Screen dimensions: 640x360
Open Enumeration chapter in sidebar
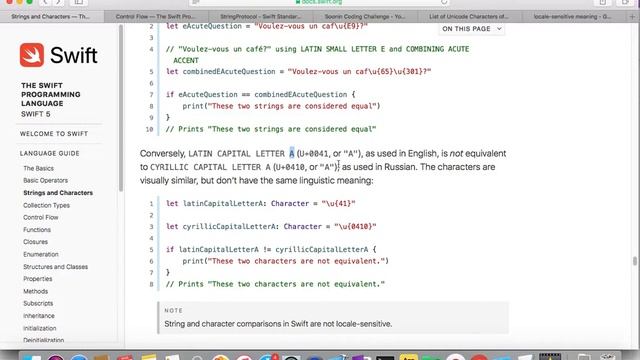click(x=41, y=254)
